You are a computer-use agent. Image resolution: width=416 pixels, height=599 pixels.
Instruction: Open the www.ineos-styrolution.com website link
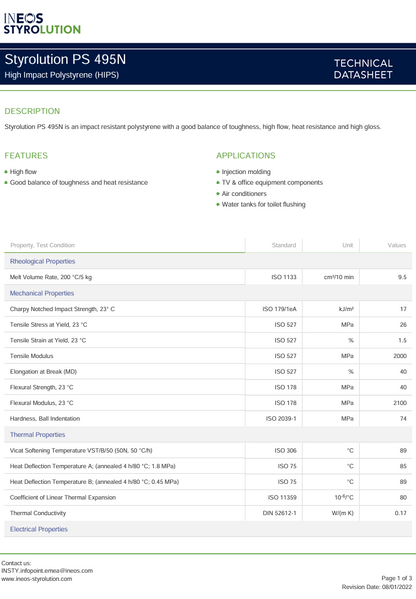point(37,579)
